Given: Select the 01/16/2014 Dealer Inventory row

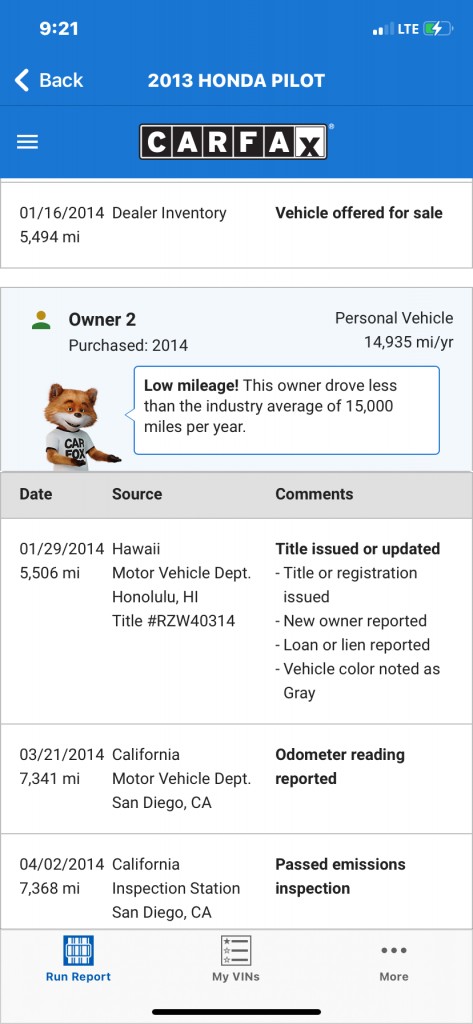Looking at the screenshot, I should (x=236, y=225).
